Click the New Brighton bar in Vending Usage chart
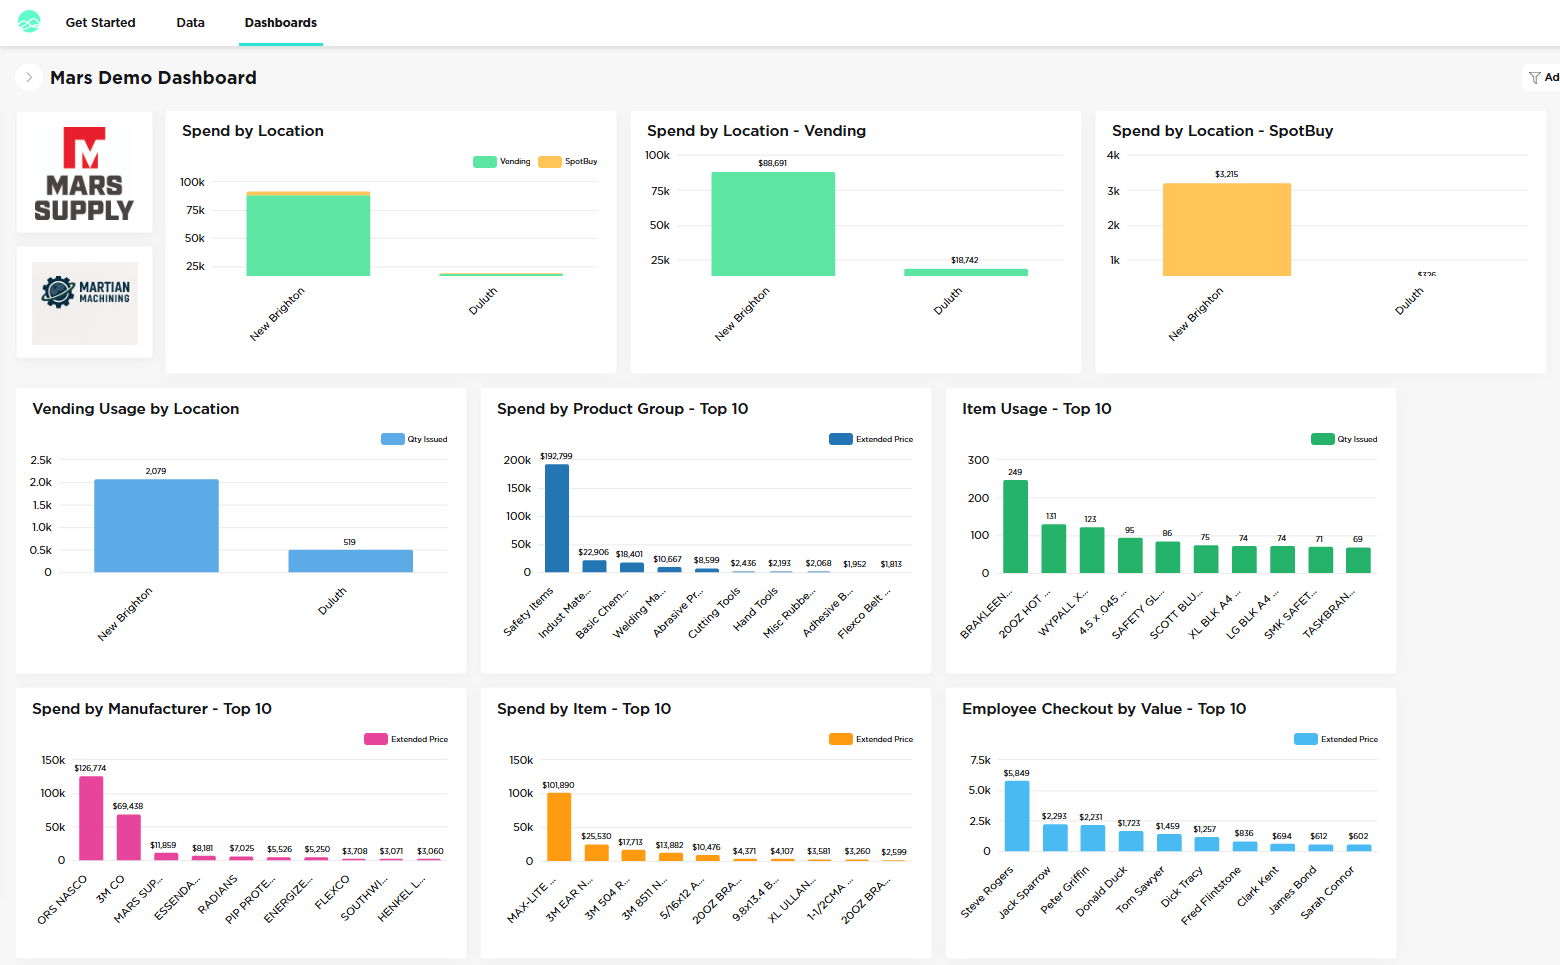The height and width of the screenshot is (965, 1560). (156, 526)
